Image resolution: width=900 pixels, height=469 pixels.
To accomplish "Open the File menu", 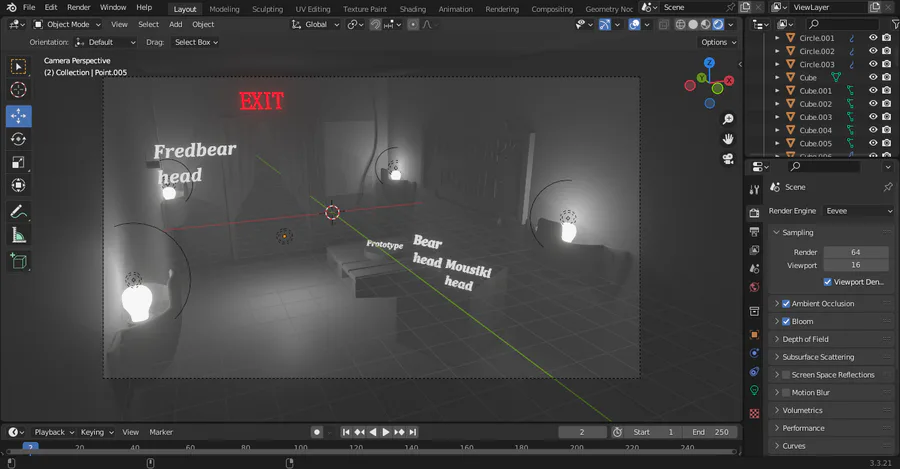I will pyautogui.click(x=29, y=7).
